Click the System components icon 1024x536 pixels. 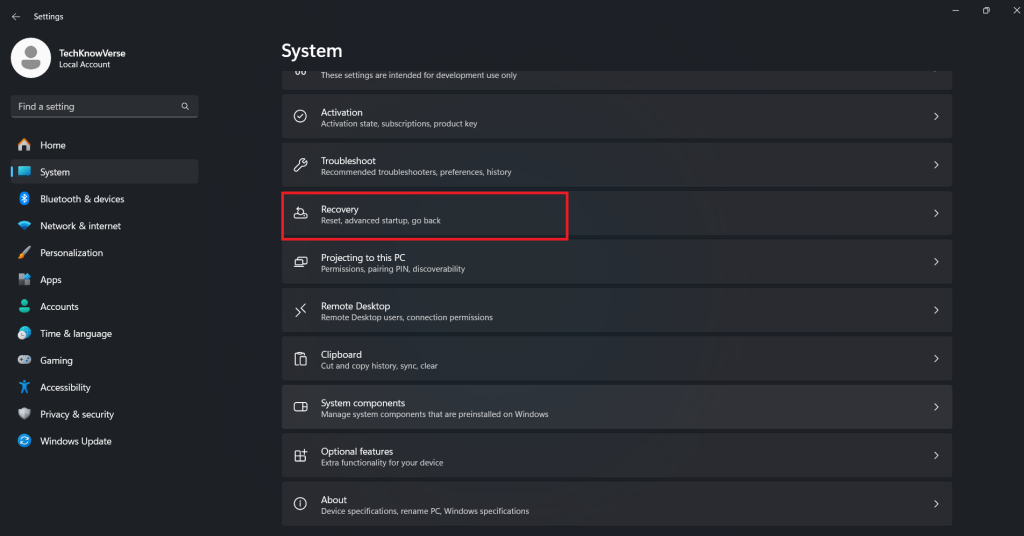(300, 407)
